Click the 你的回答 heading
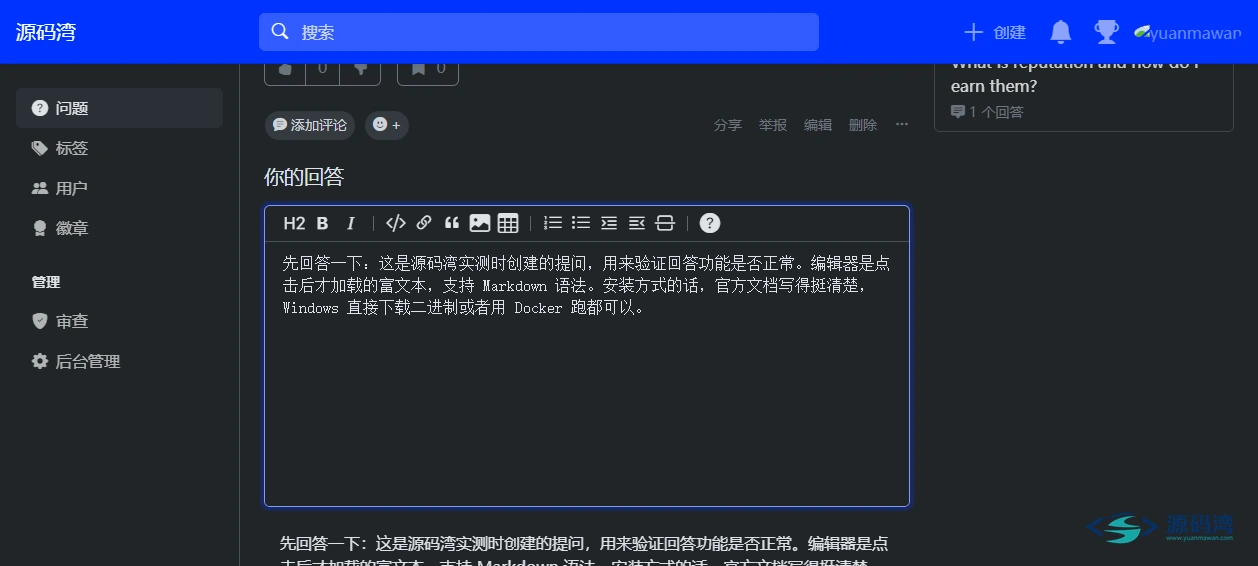Image resolution: width=1258 pixels, height=566 pixels. [x=304, y=177]
